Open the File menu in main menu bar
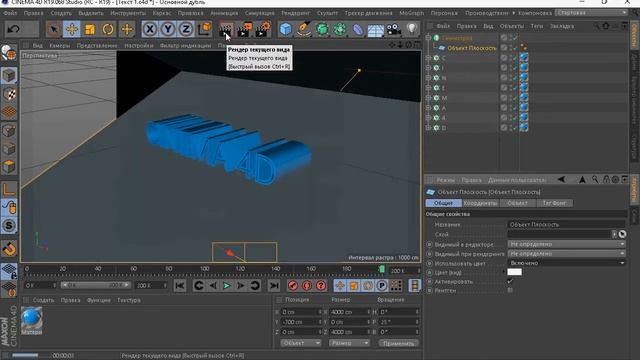The width and height of the screenshot is (640, 360). click(x=10, y=13)
